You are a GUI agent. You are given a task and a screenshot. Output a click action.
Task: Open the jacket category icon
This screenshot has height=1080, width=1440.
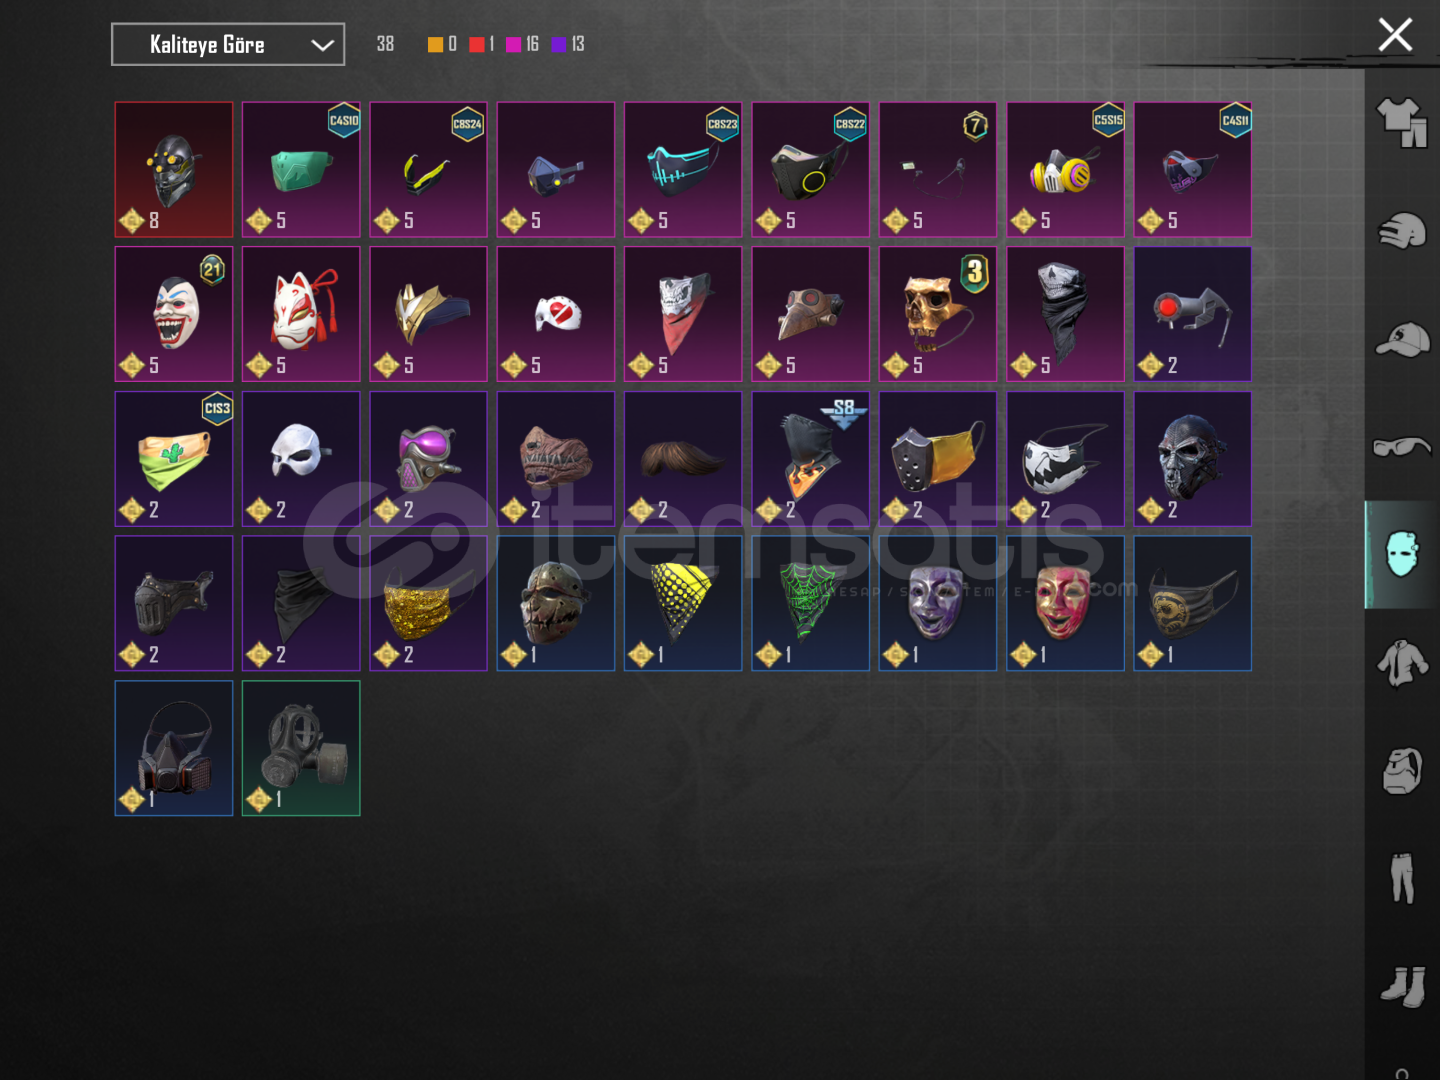pos(1402,663)
